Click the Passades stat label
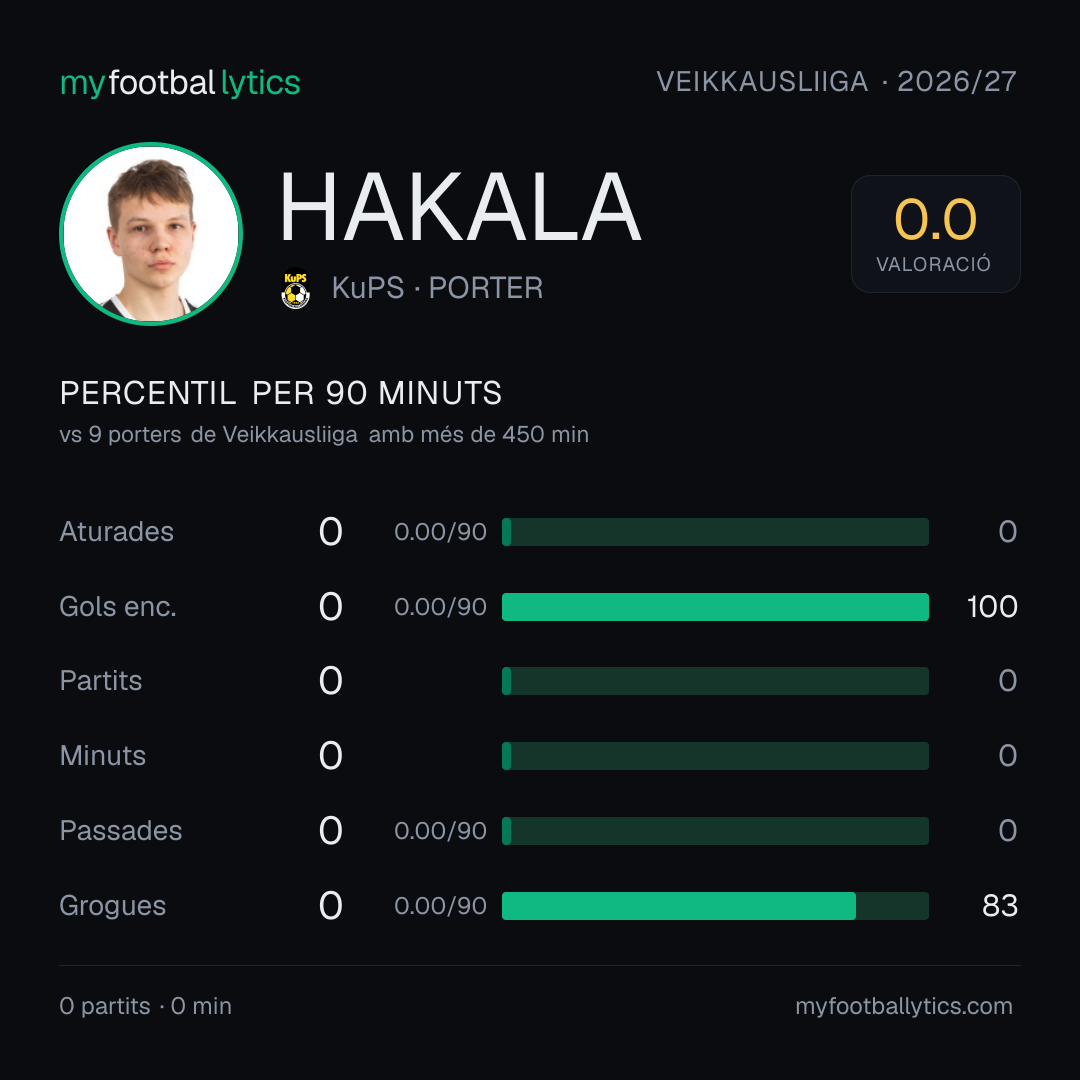Viewport: 1080px width, 1080px height. (x=121, y=831)
